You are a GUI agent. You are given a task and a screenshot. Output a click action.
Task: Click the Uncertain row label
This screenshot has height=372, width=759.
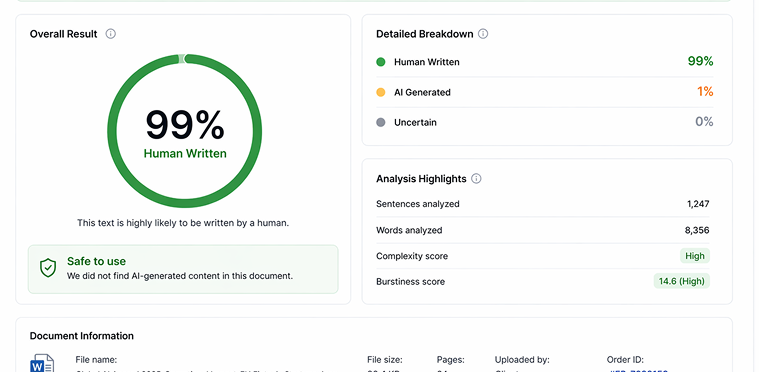point(415,122)
